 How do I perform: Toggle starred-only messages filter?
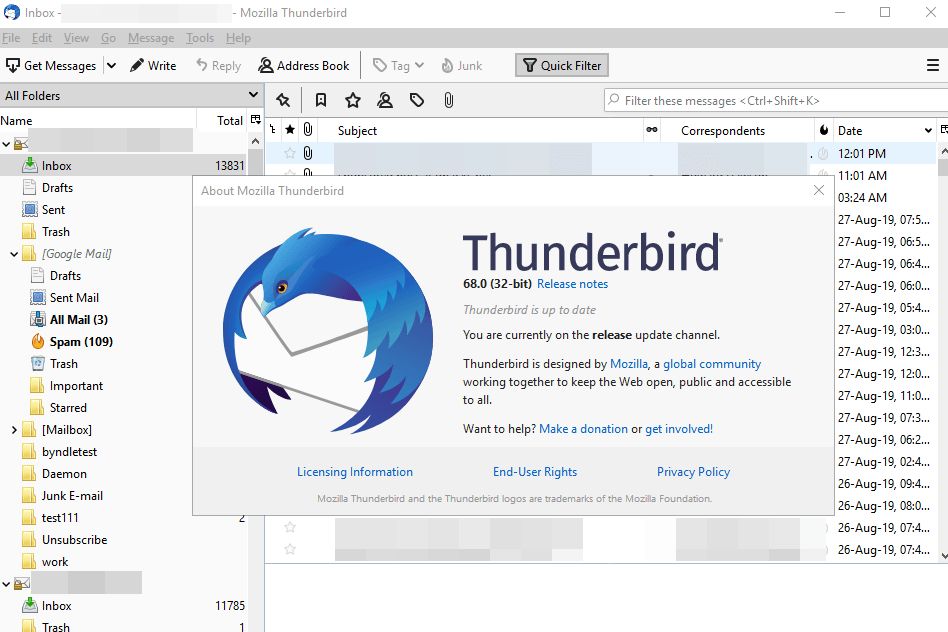coord(353,100)
